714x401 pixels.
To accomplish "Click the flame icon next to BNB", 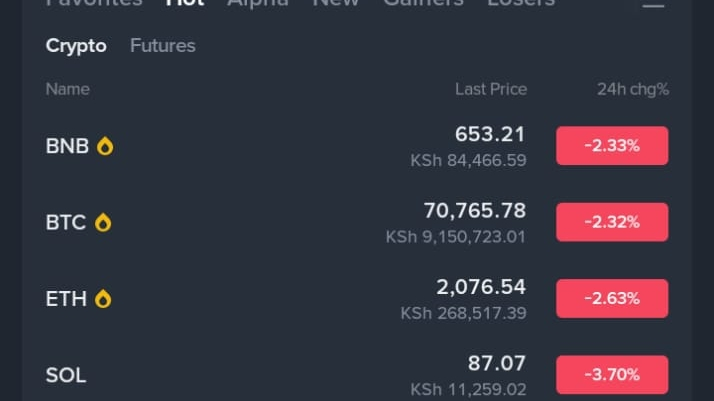I will point(105,146).
